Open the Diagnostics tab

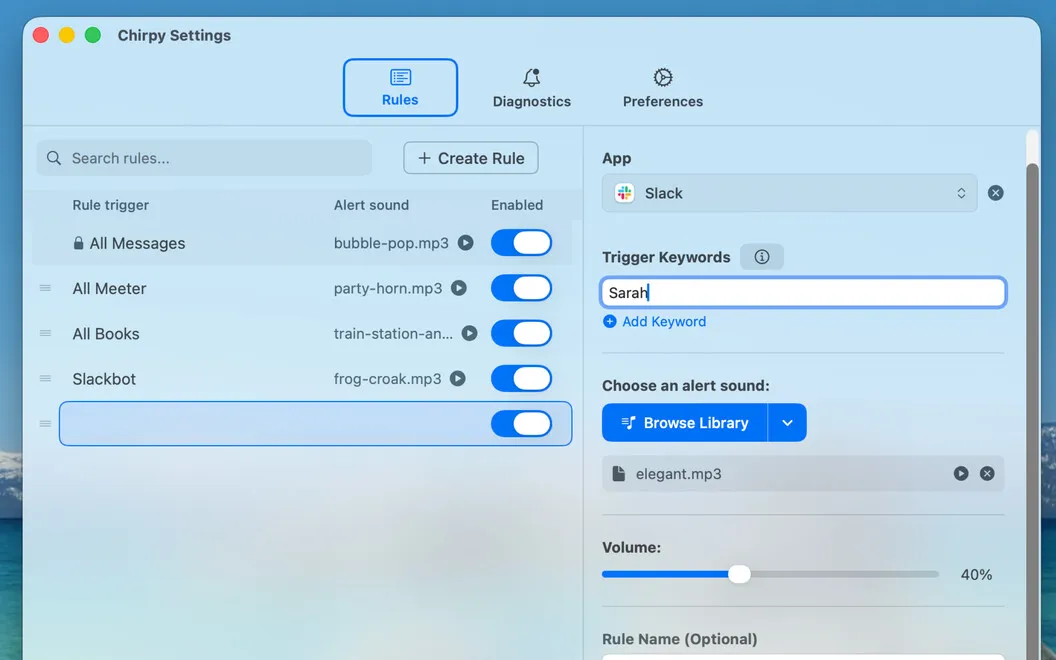coord(531,88)
